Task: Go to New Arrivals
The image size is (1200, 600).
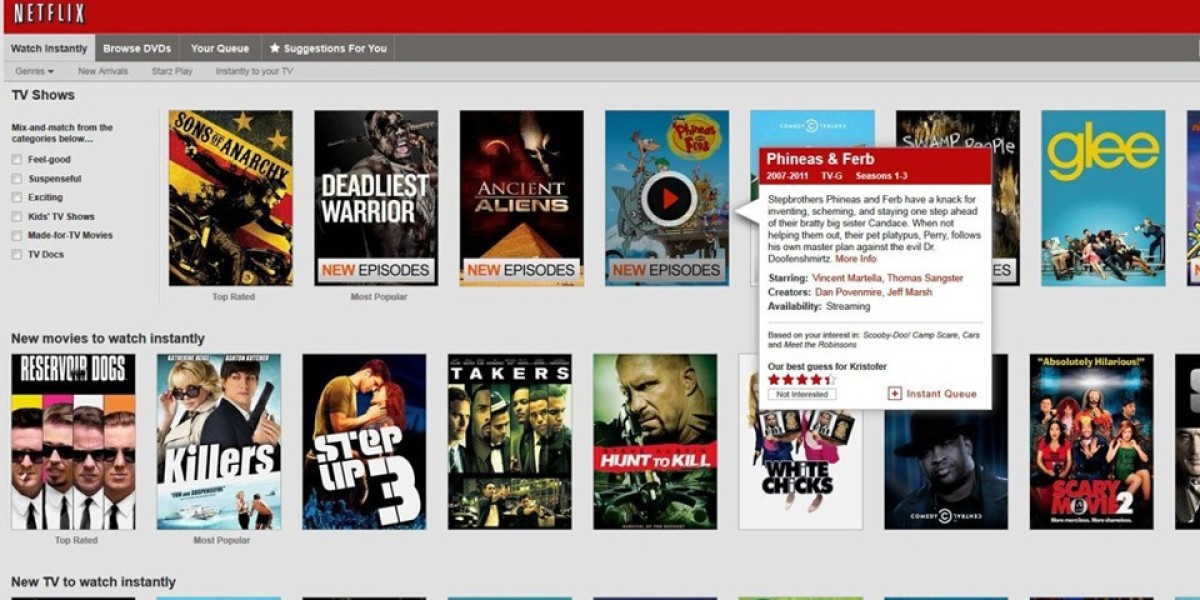Action: pyautogui.click(x=105, y=71)
